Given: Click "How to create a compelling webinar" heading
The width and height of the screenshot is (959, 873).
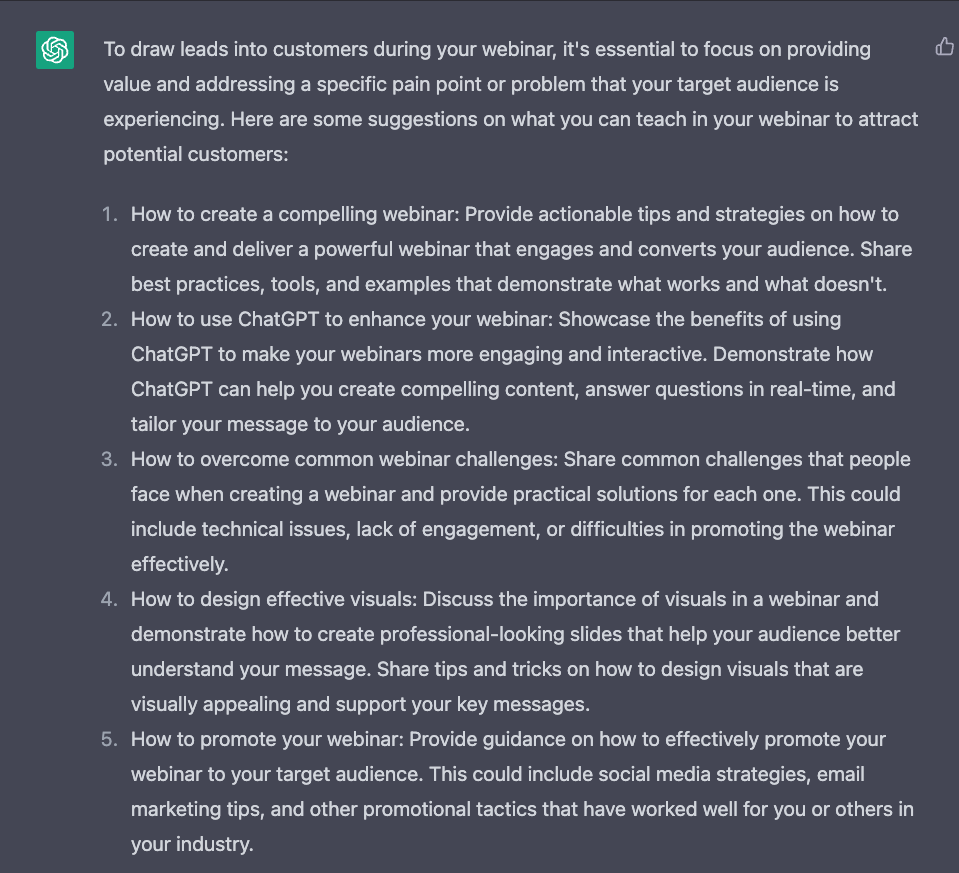Looking at the screenshot, I should pyautogui.click(x=295, y=214).
